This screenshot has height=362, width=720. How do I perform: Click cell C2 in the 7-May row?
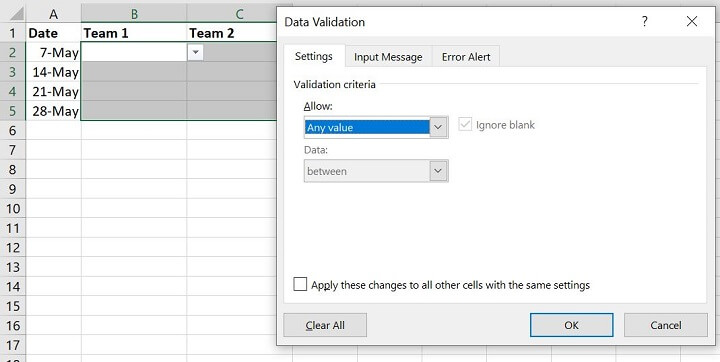pyautogui.click(x=239, y=52)
